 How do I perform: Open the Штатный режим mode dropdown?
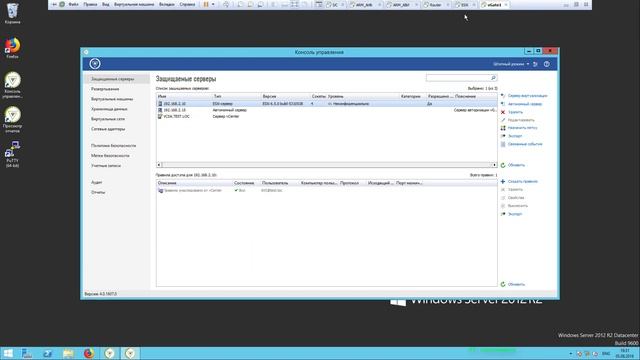(x=511, y=64)
